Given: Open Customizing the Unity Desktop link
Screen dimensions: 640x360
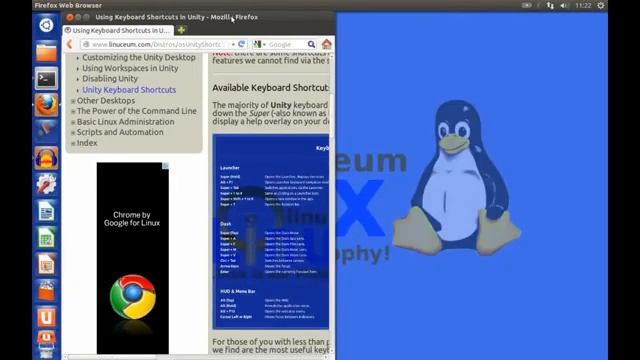Looking at the screenshot, I should tap(139, 58).
